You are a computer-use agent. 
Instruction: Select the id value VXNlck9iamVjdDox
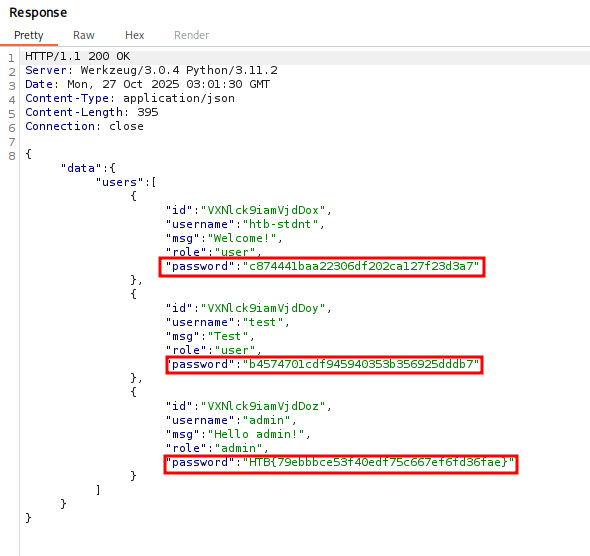[x=263, y=210]
